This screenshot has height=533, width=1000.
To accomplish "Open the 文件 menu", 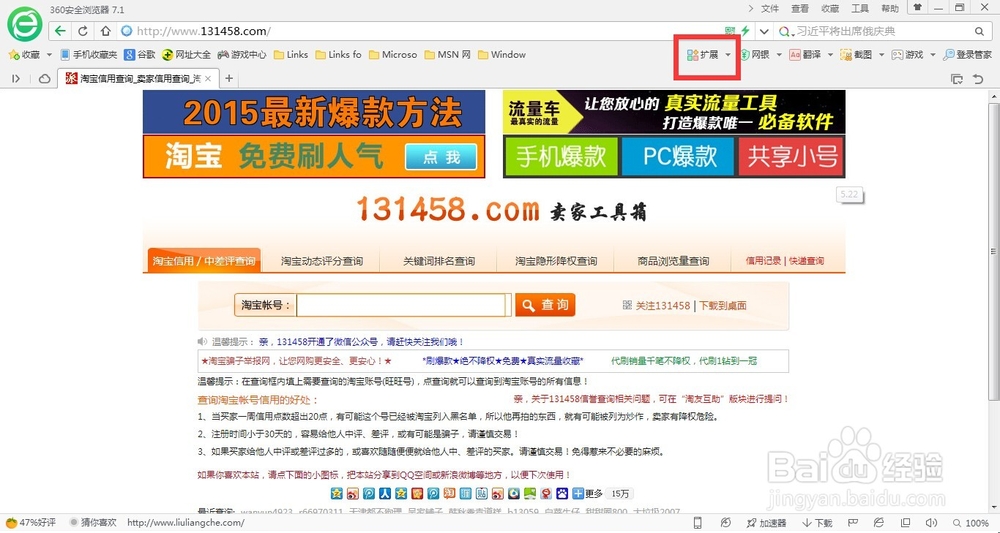I will tap(770, 8).
